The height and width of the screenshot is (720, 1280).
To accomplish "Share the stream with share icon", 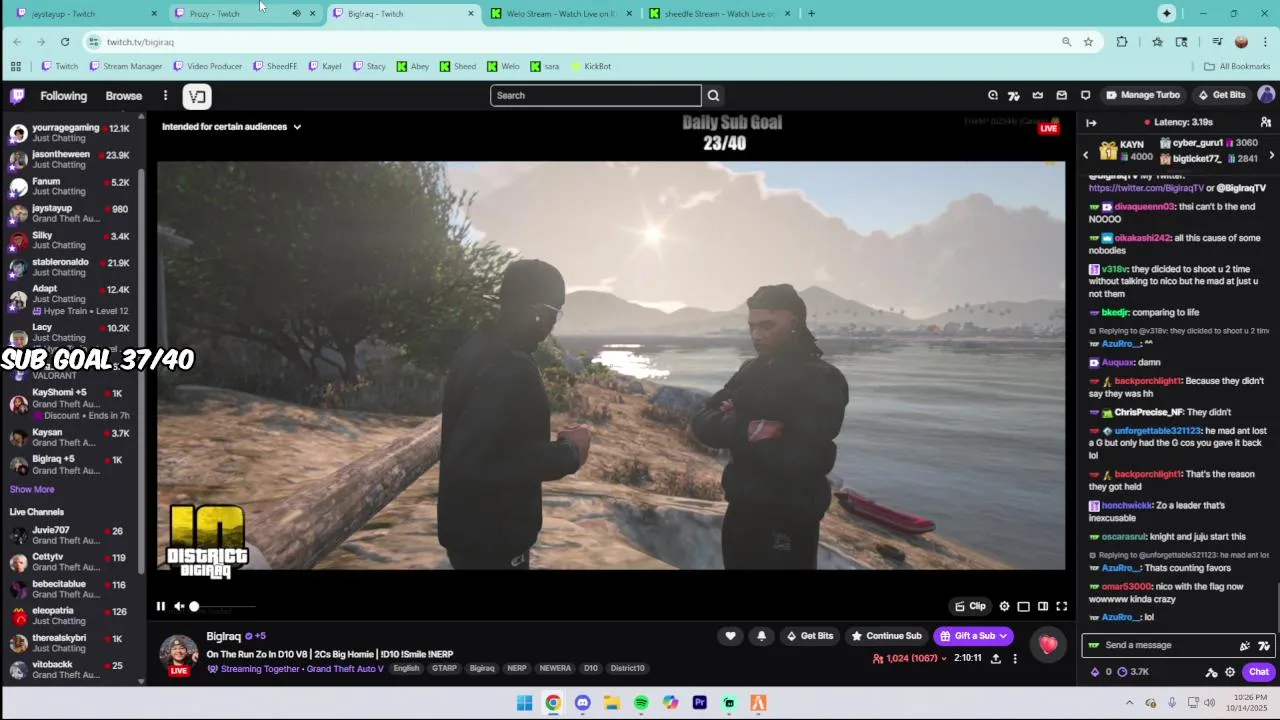I will coord(995,658).
